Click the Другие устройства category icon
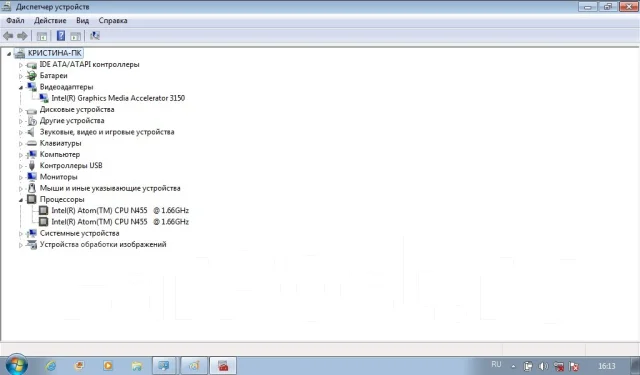The width and height of the screenshot is (640, 375). coord(31,121)
